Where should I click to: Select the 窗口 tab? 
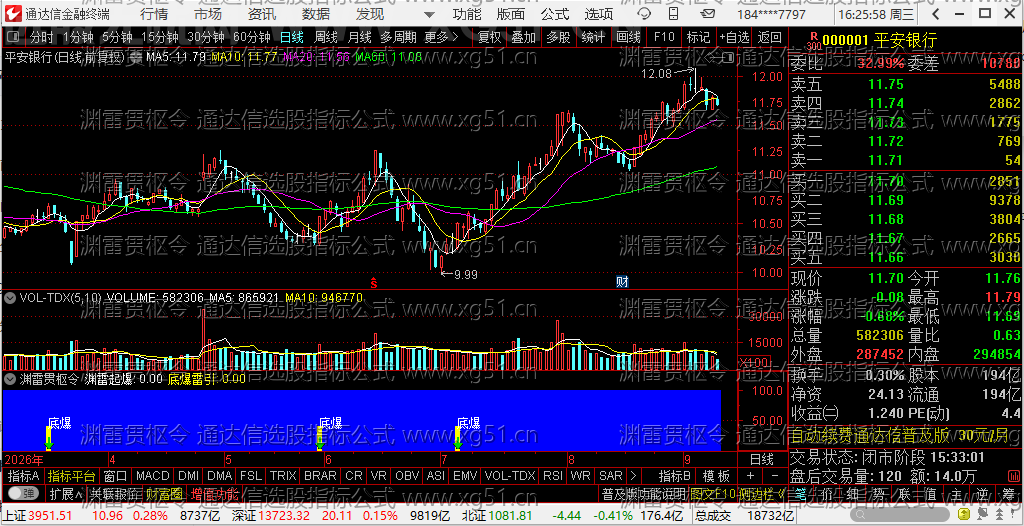(115, 475)
